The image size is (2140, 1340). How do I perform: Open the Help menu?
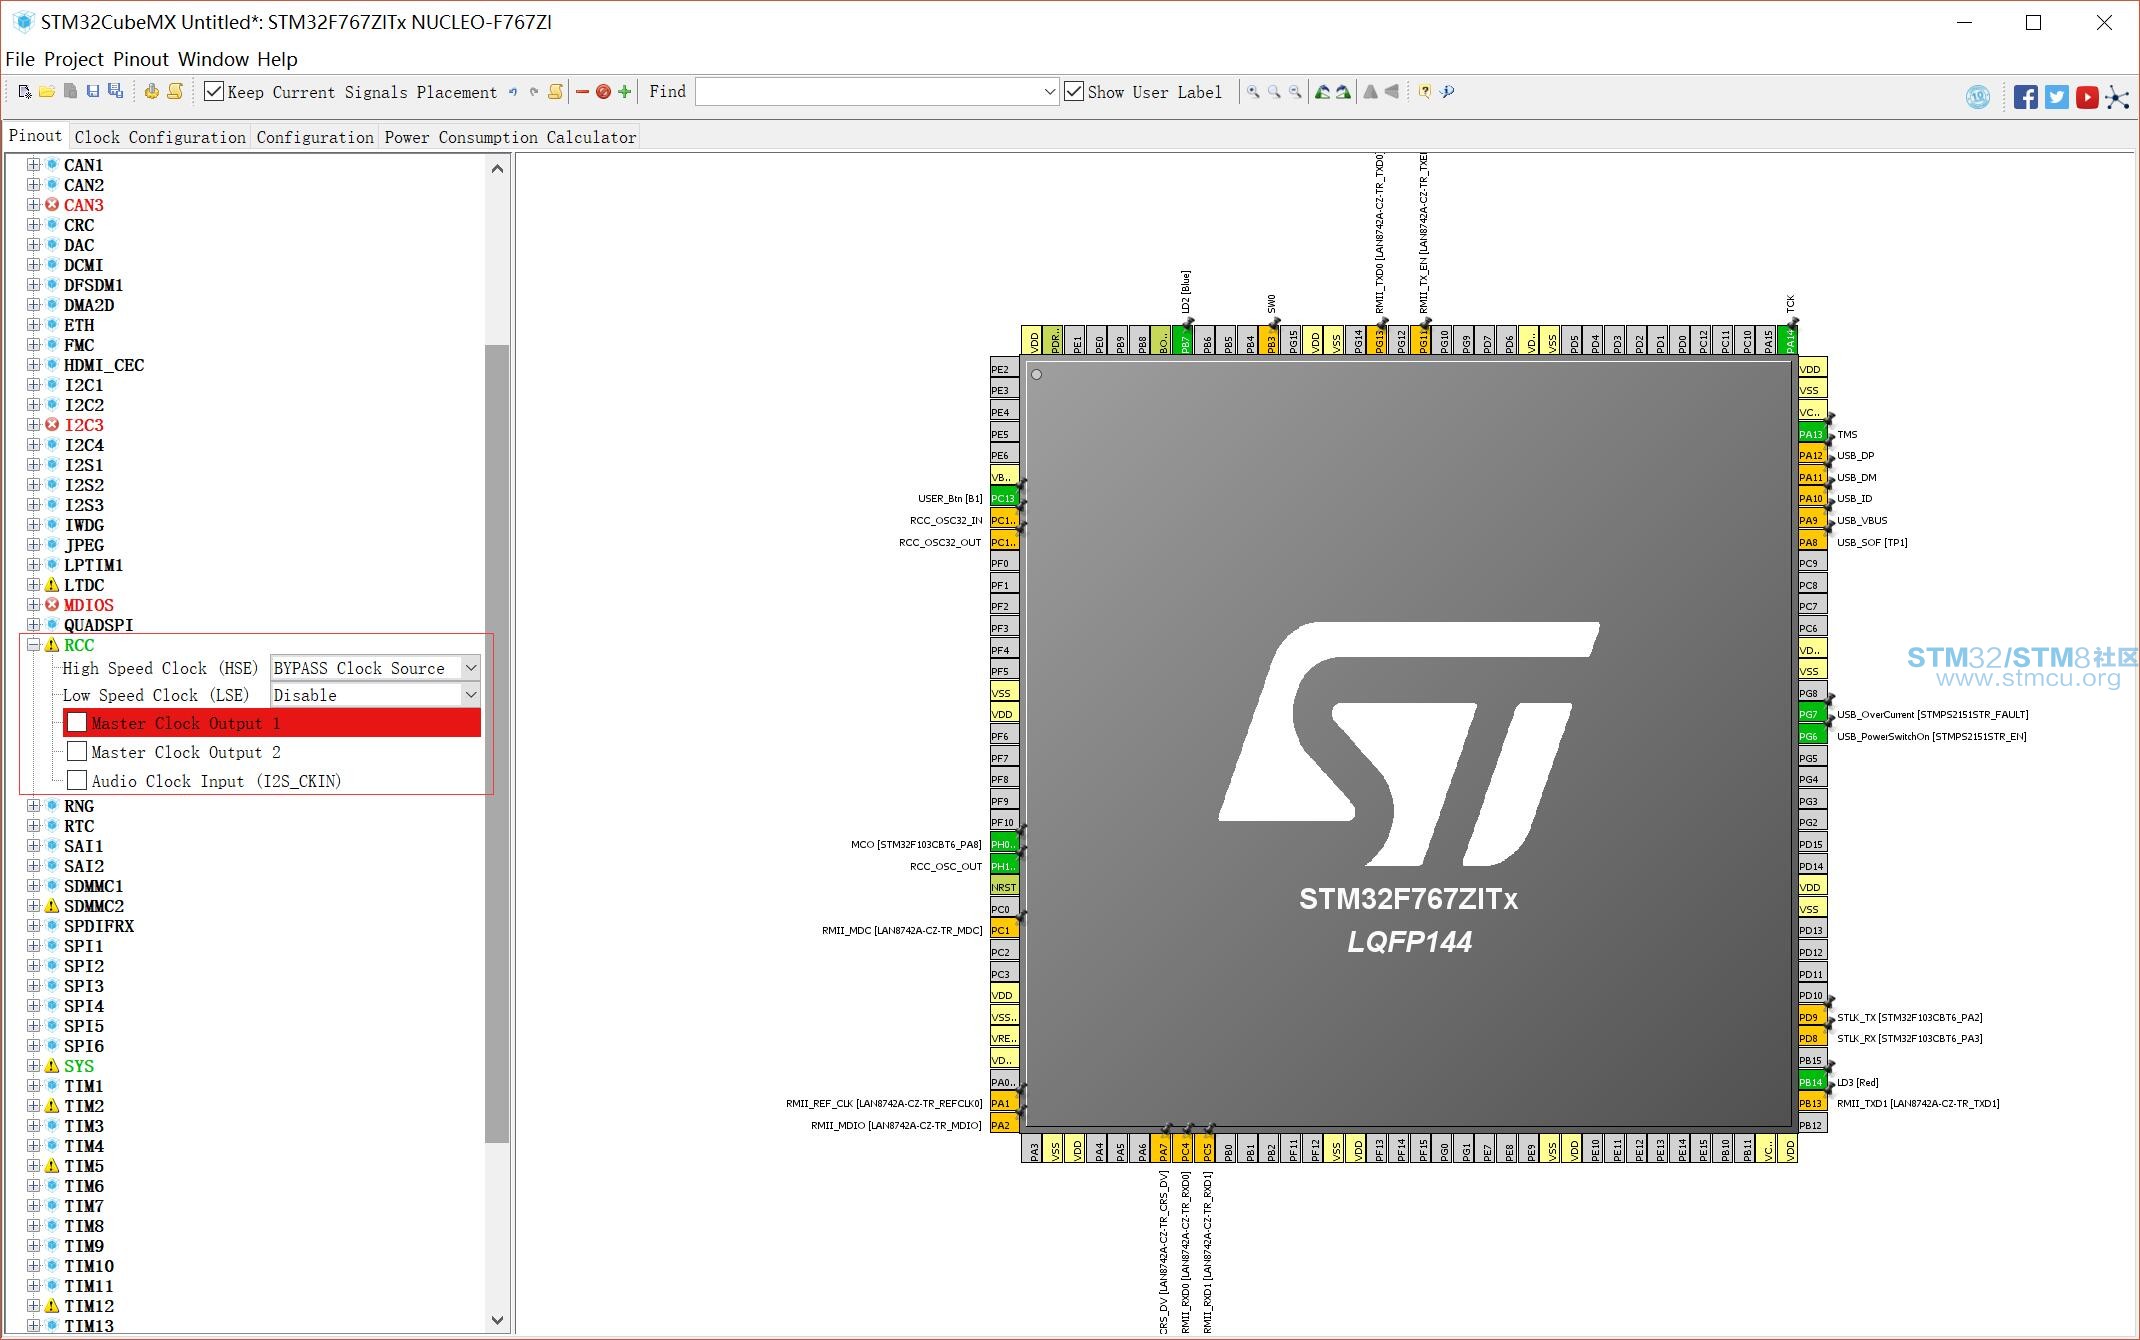pos(277,59)
